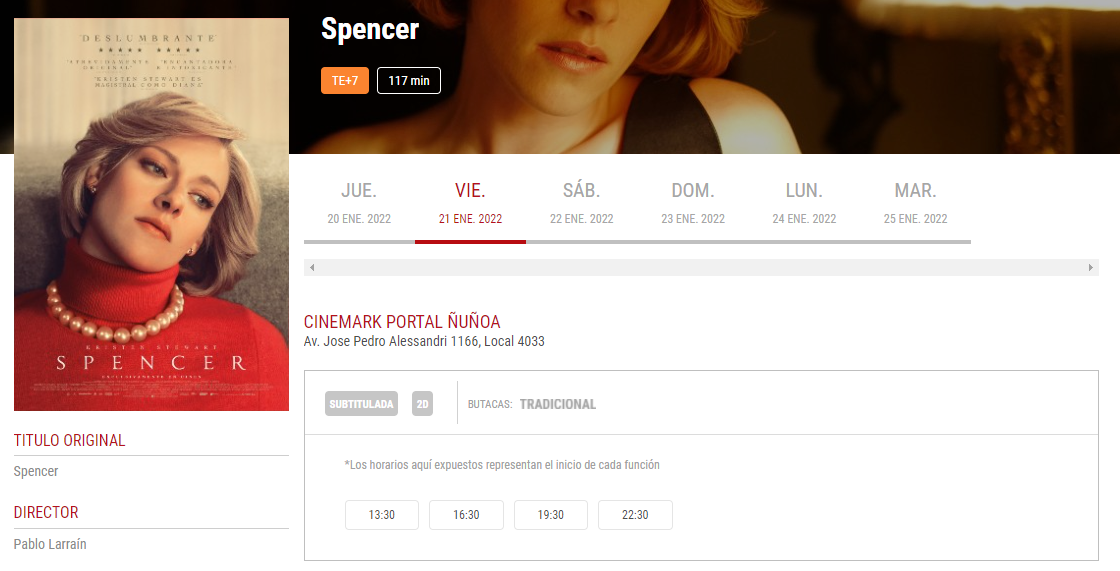Screen dimensions: 1120x571
Task: Open the Spencer movie poster image
Action: pyautogui.click(x=151, y=214)
